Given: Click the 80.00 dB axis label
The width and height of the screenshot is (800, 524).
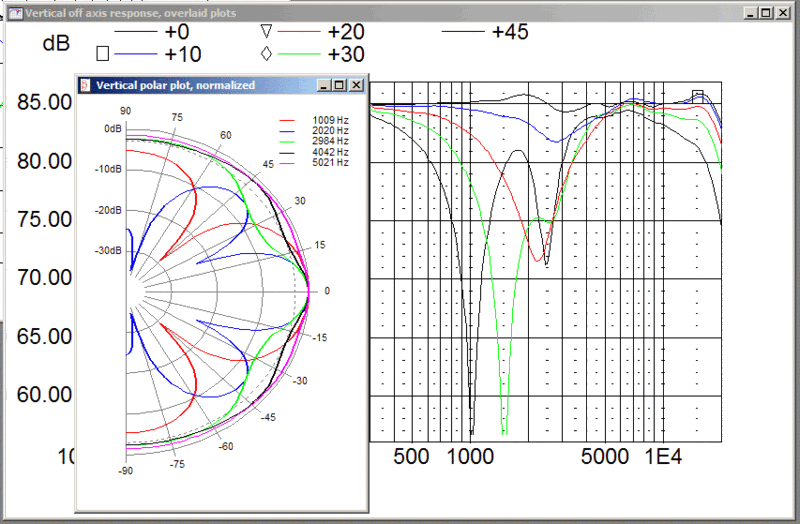Looking at the screenshot, I should tap(44, 161).
